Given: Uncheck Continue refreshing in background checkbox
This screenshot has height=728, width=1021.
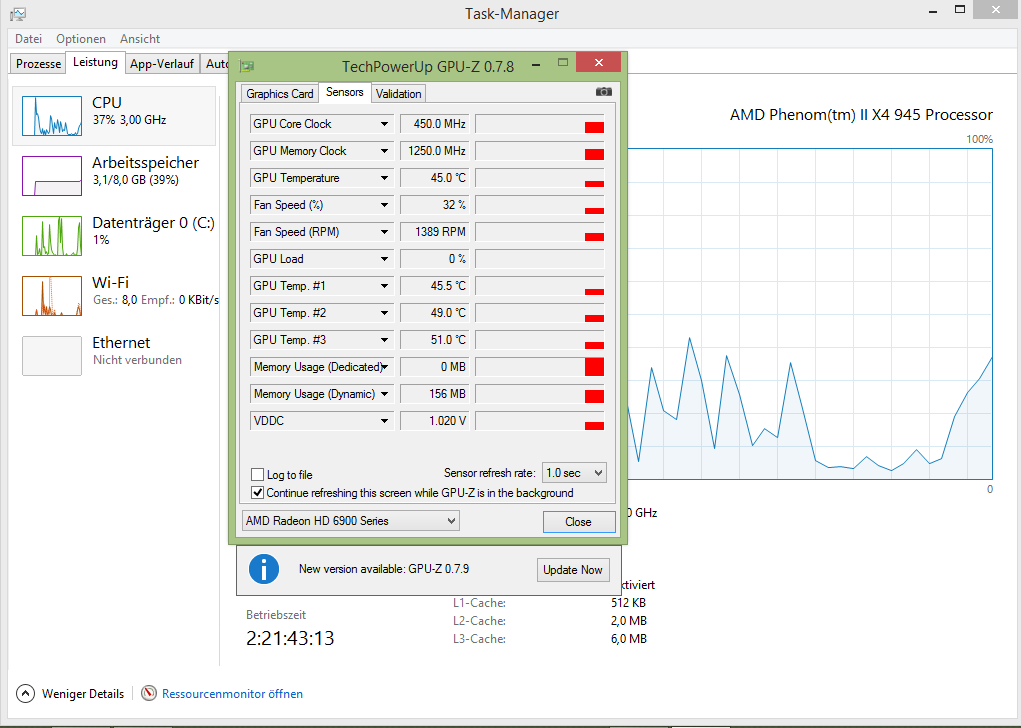Looking at the screenshot, I should click(x=257, y=492).
